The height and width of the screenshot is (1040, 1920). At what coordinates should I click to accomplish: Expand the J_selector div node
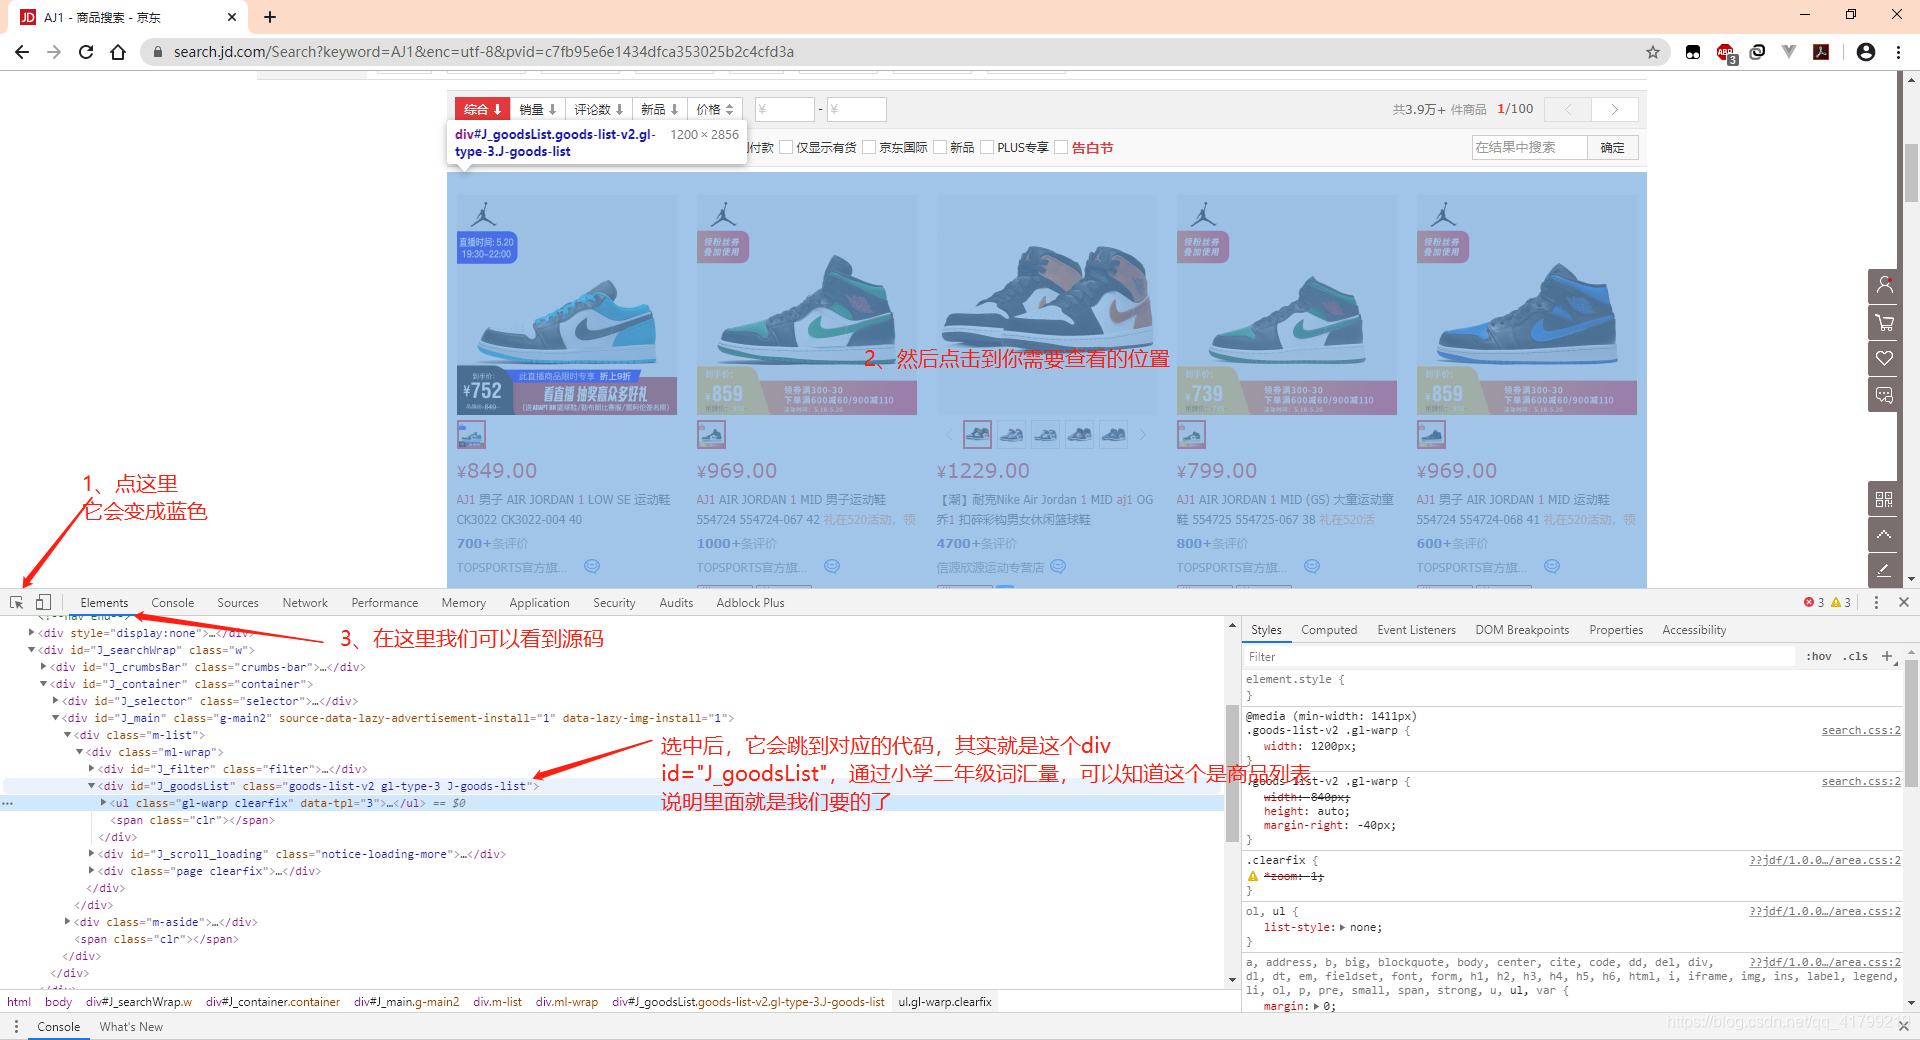[x=55, y=700]
